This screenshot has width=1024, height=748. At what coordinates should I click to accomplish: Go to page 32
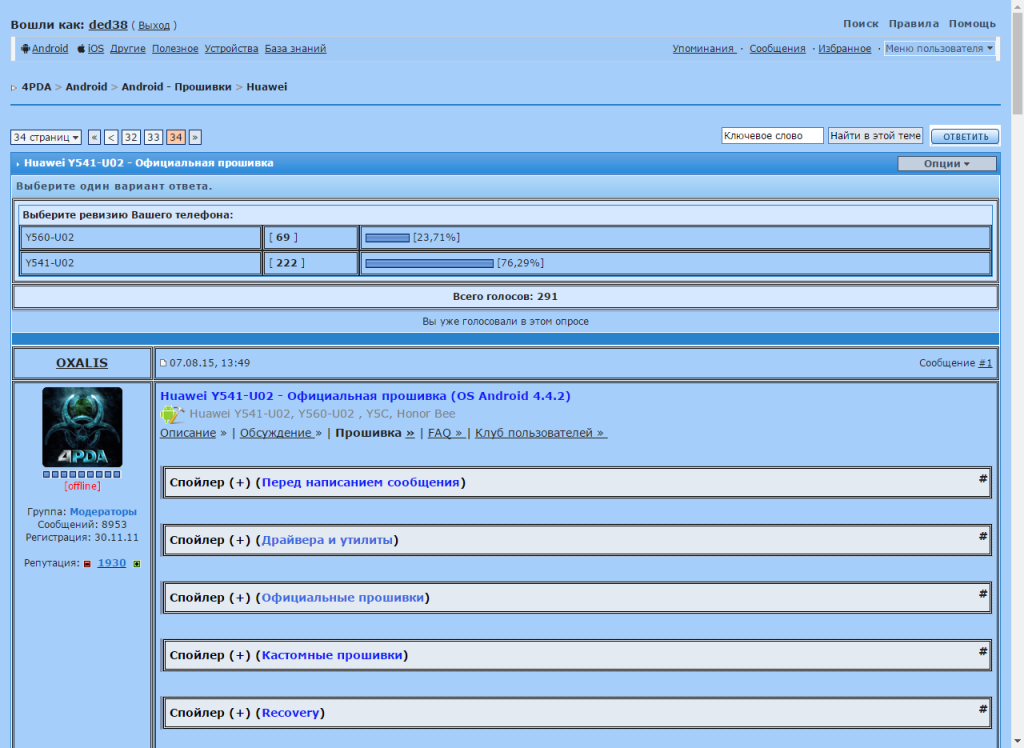tap(131, 137)
